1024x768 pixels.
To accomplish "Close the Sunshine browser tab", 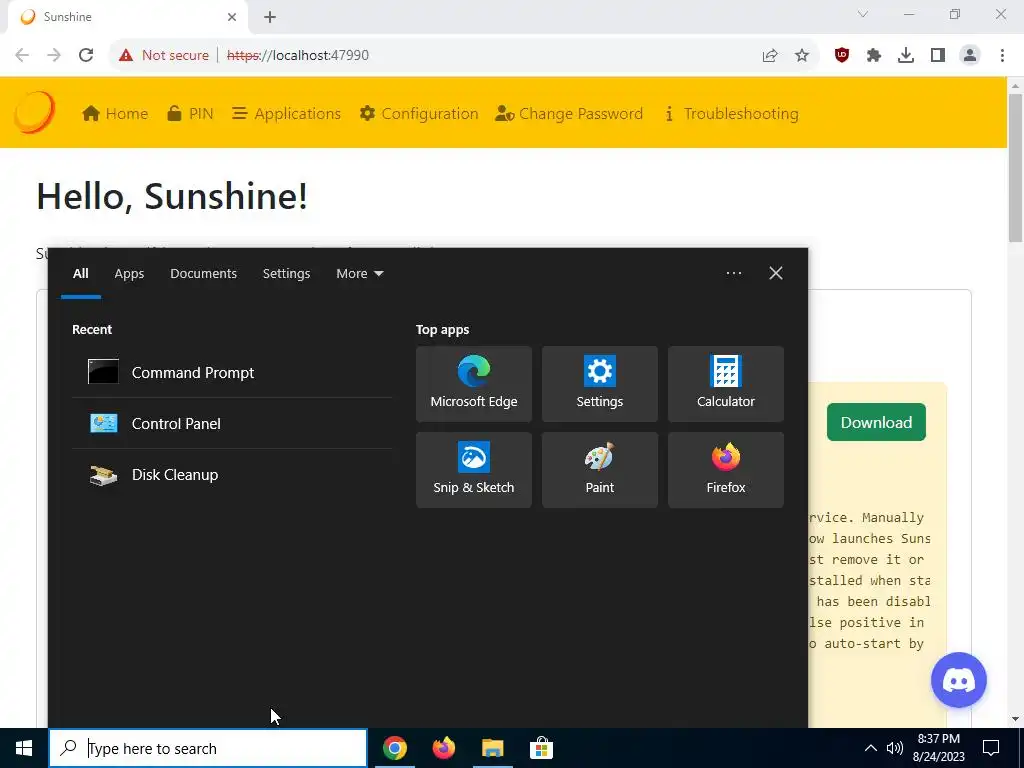I will 232,17.
